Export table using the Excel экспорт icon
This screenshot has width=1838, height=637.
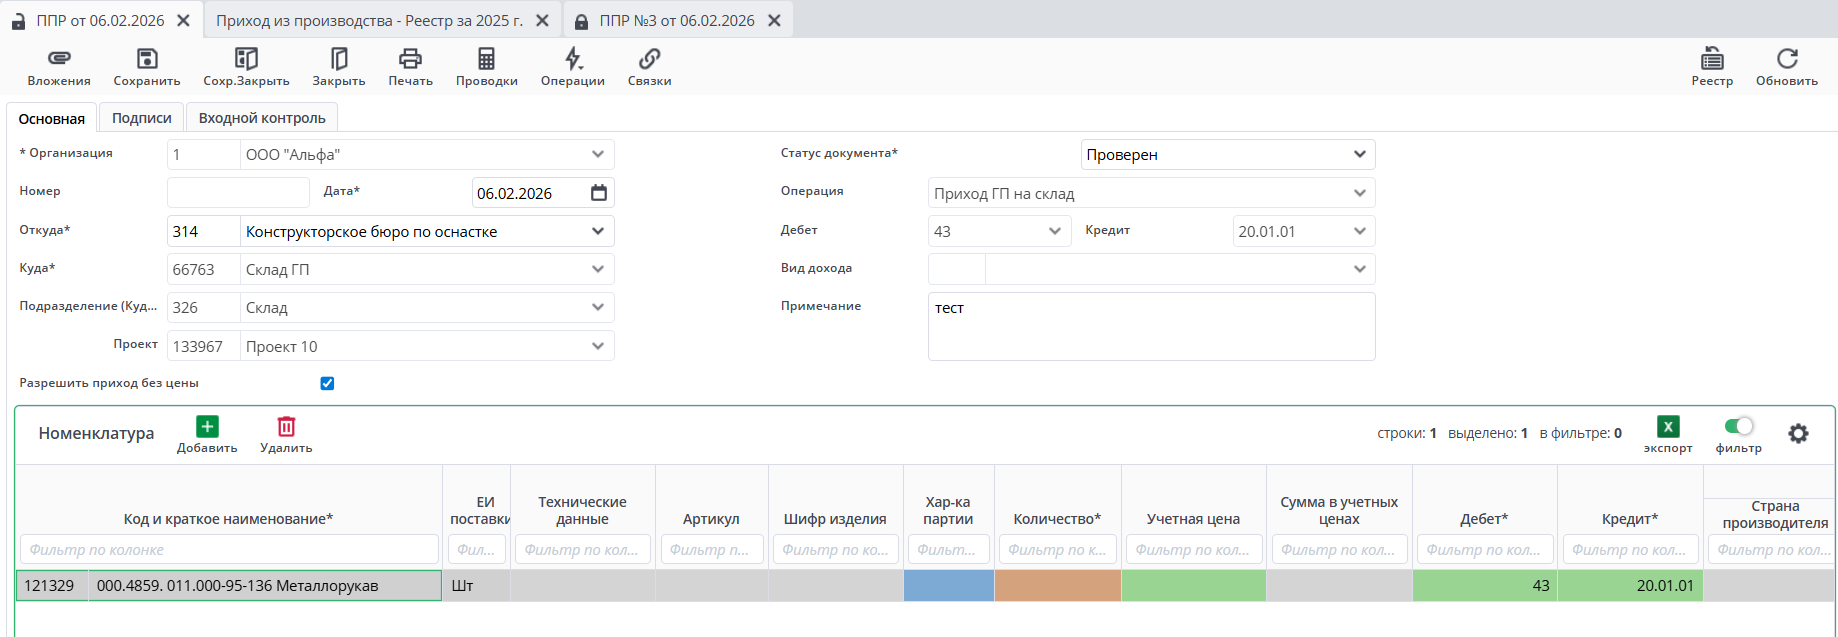1668,428
